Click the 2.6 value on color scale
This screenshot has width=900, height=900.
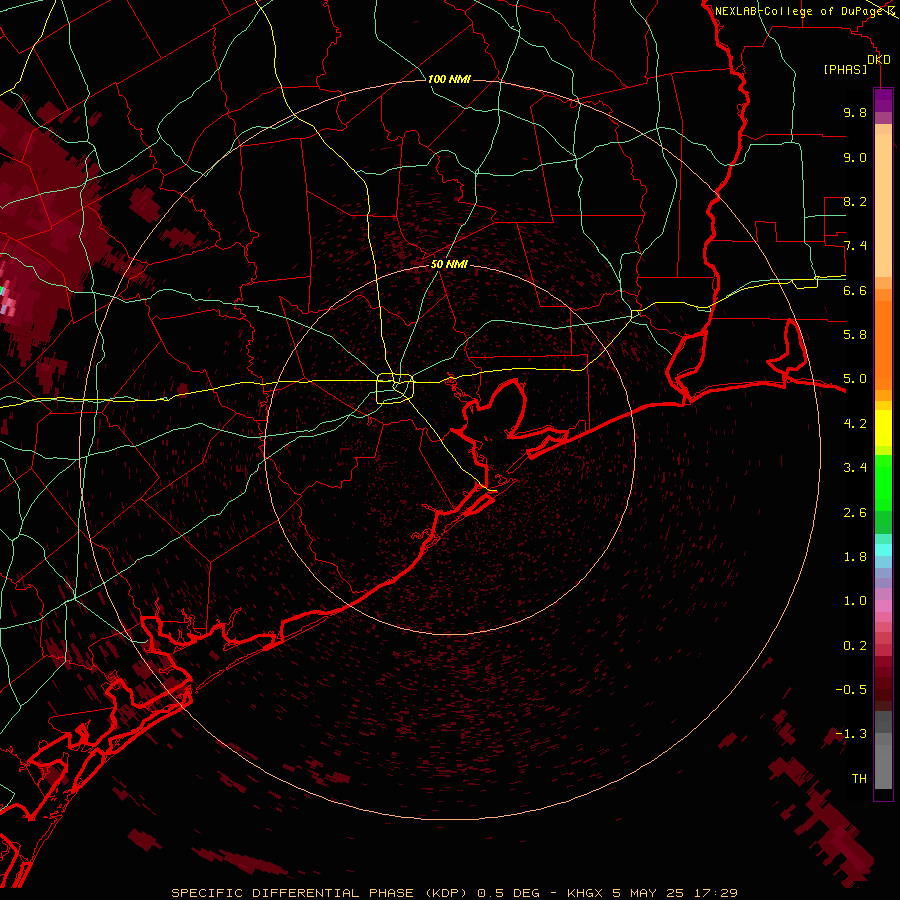pos(855,513)
